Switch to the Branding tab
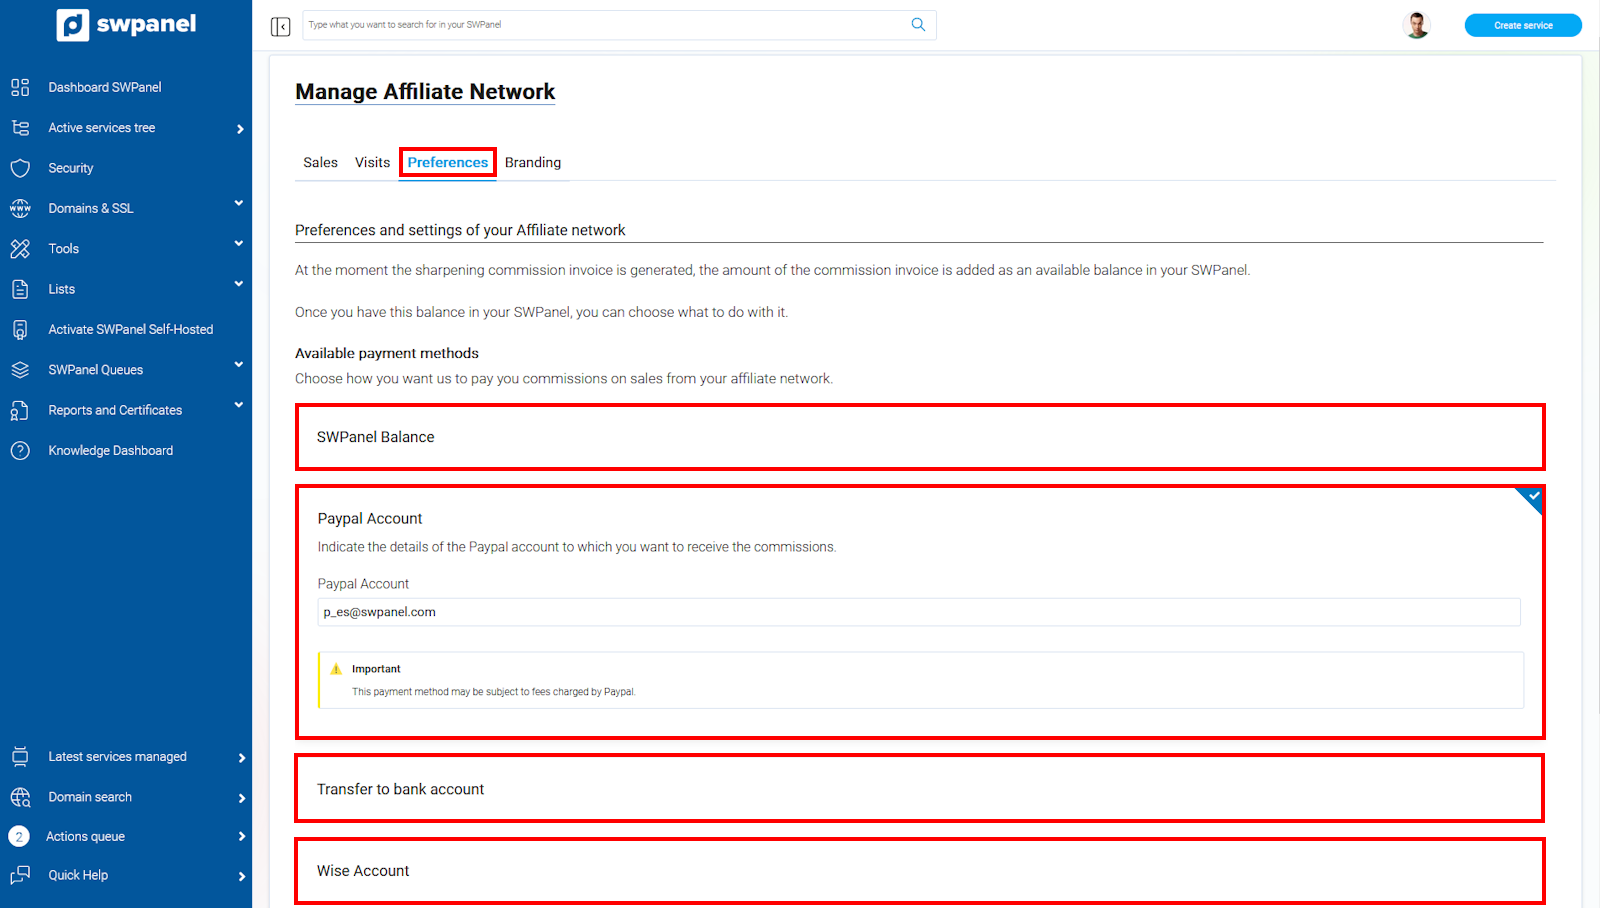1600x908 pixels. click(x=532, y=163)
